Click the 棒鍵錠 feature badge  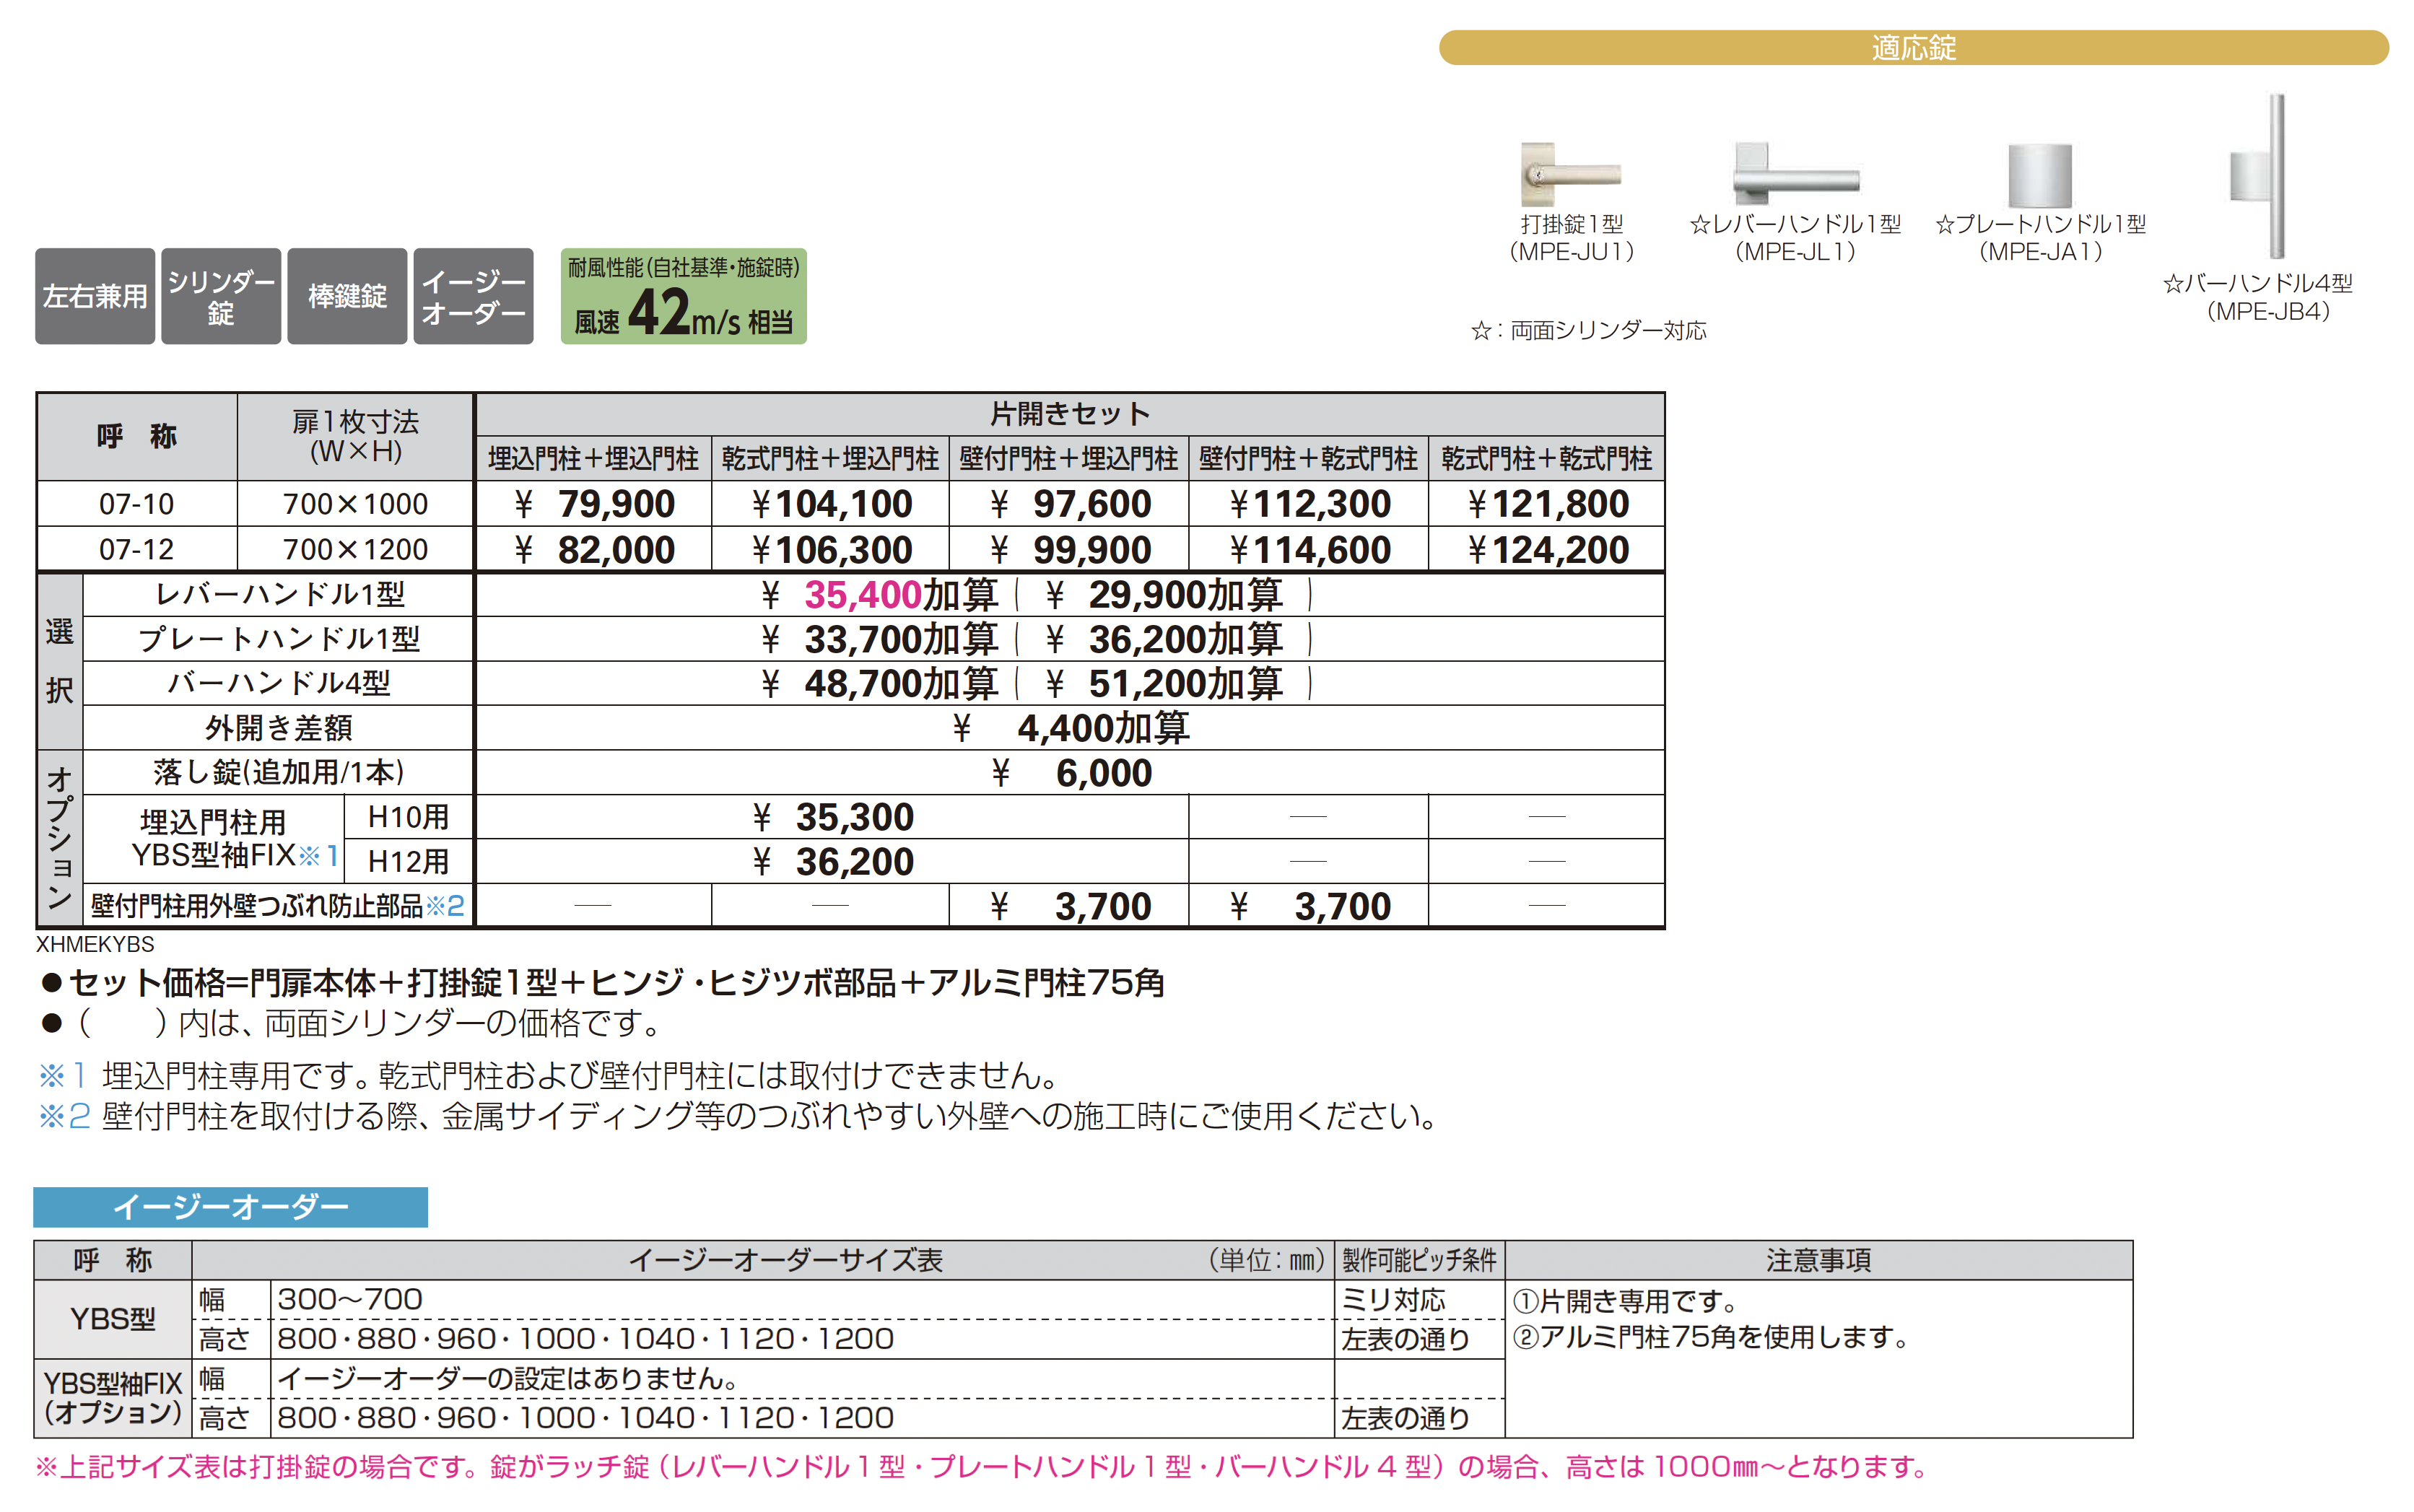tap(346, 296)
